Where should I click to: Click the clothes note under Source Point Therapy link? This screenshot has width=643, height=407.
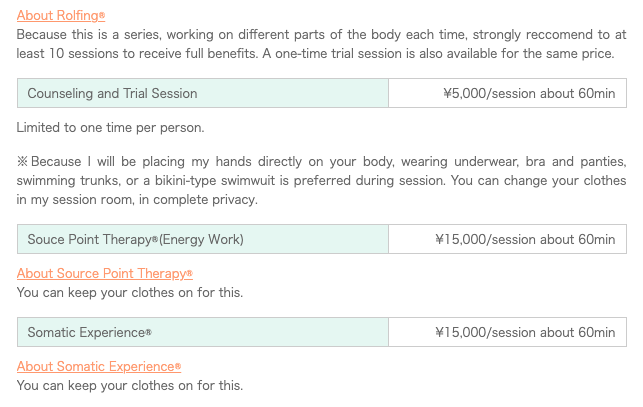pyautogui.click(x=130, y=293)
